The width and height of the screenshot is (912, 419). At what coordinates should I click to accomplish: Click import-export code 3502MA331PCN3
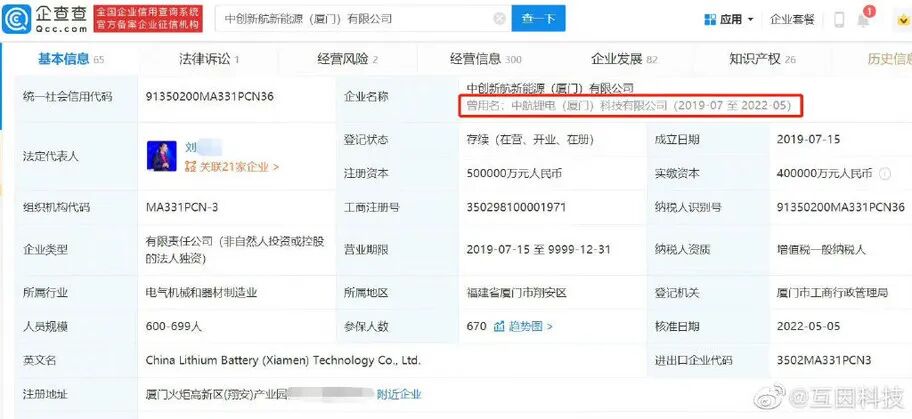click(x=824, y=361)
